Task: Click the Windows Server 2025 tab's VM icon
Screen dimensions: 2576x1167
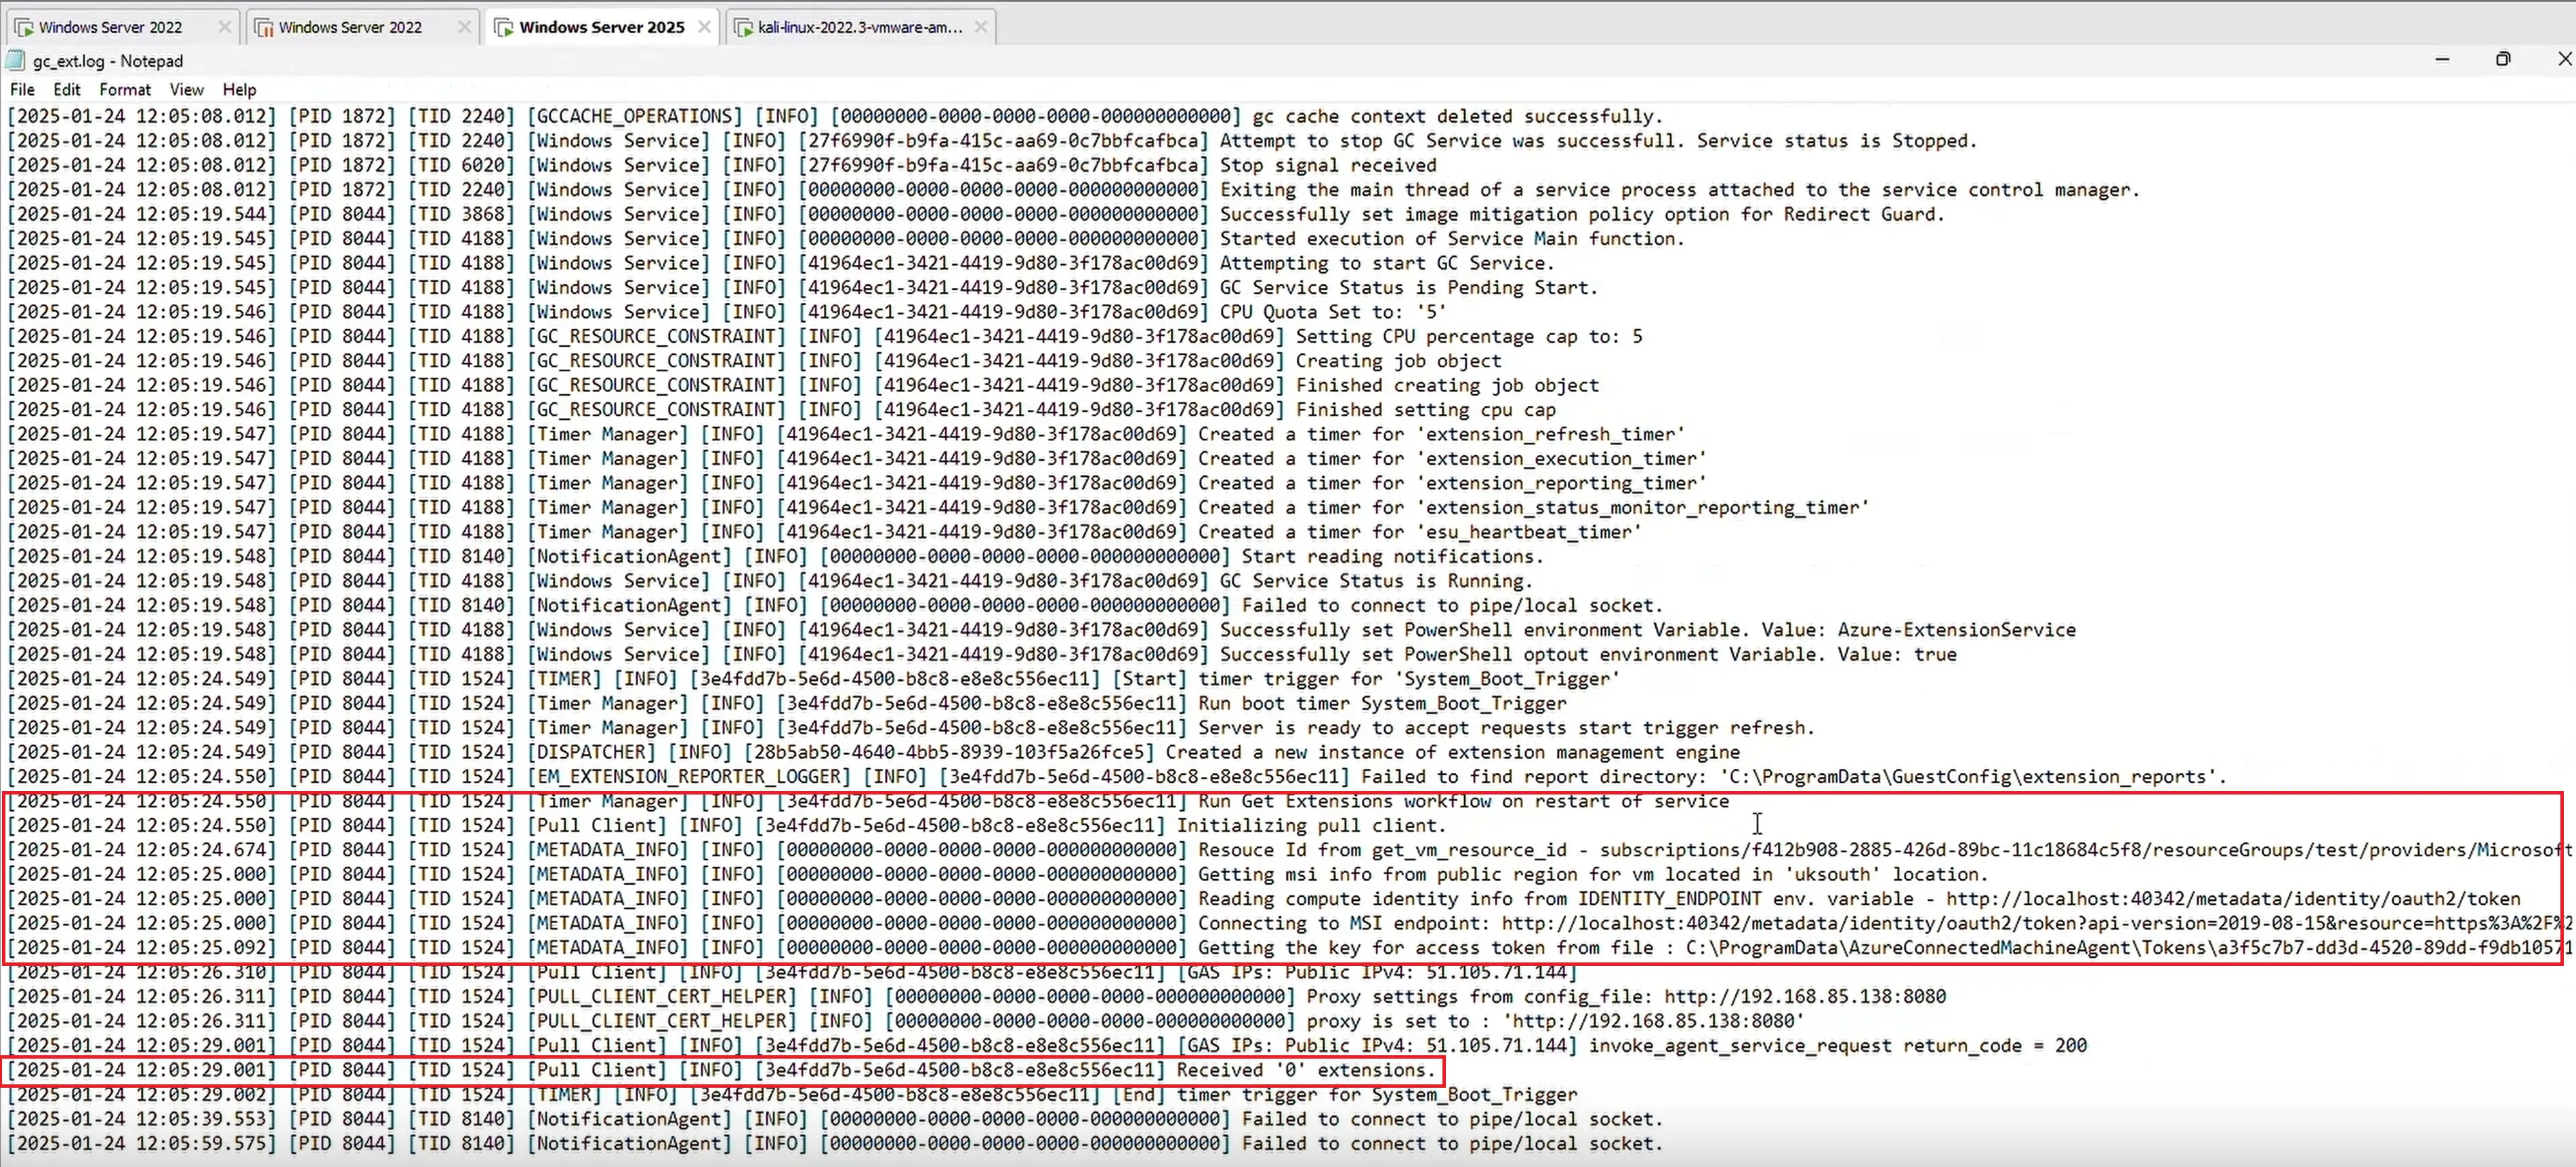Action: pyautogui.click(x=504, y=27)
